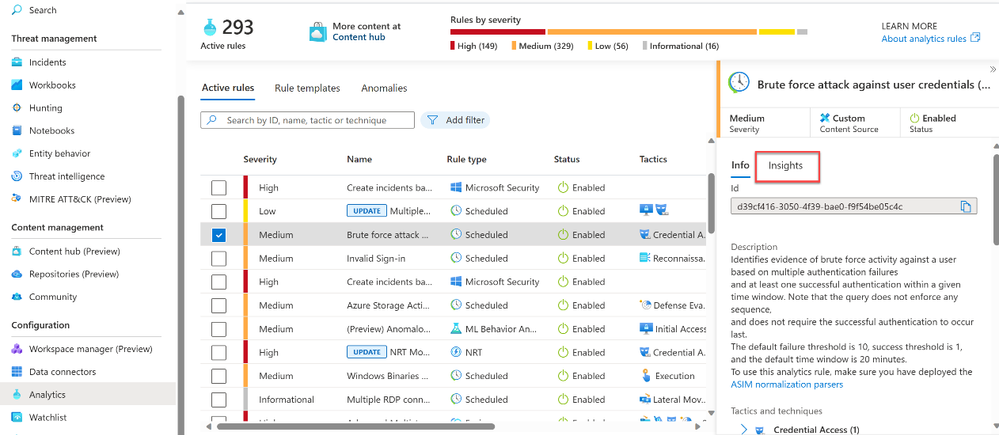Screen dimensions: 999x435
Task: Open About analytics rules link
Action: [x=924, y=38]
